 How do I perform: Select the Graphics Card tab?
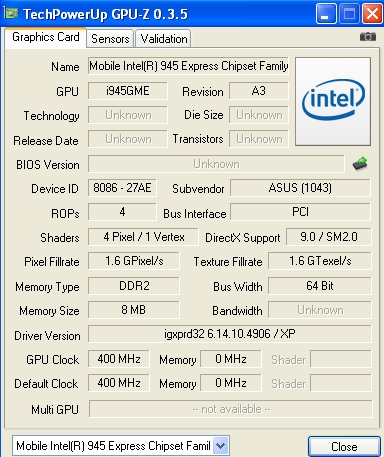click(x=46, y=37)
